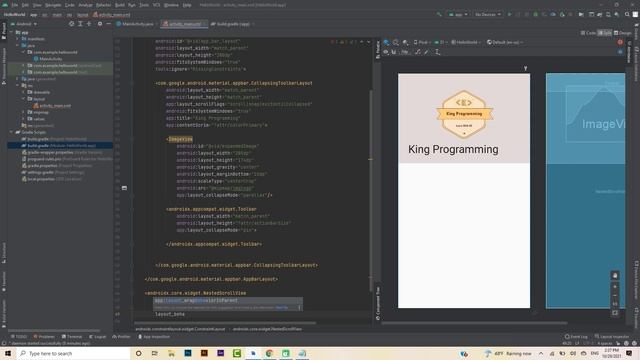The height and width of the screenshot is (360, 640).
Task: Open the App Inspection tool window
Action: pos(154,337)
